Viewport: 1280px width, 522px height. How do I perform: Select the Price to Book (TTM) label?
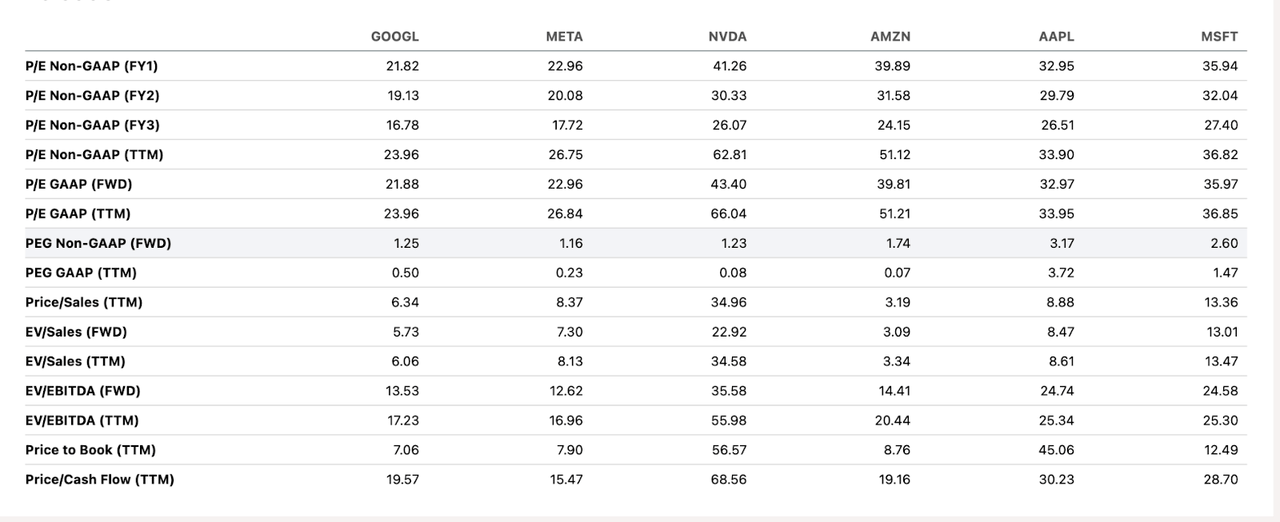pos(90,450)
